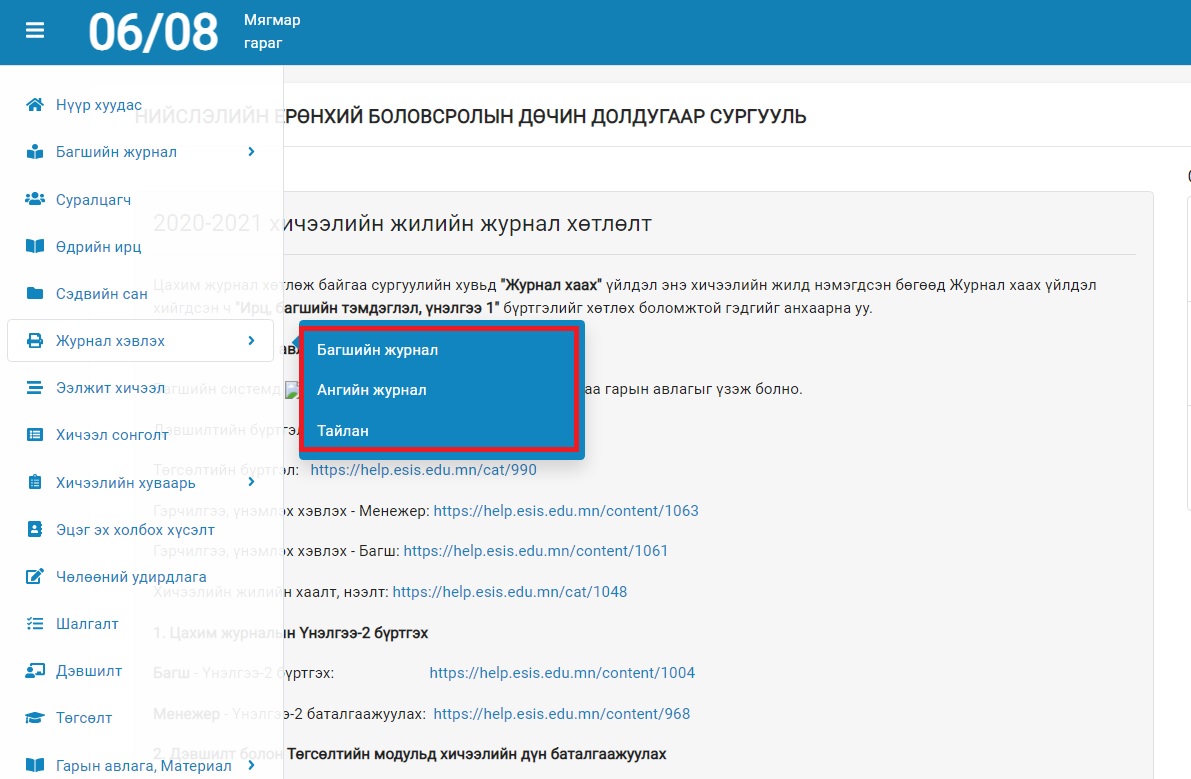
Task: Click the Дэвшилт icon
Action: [35, 670]
